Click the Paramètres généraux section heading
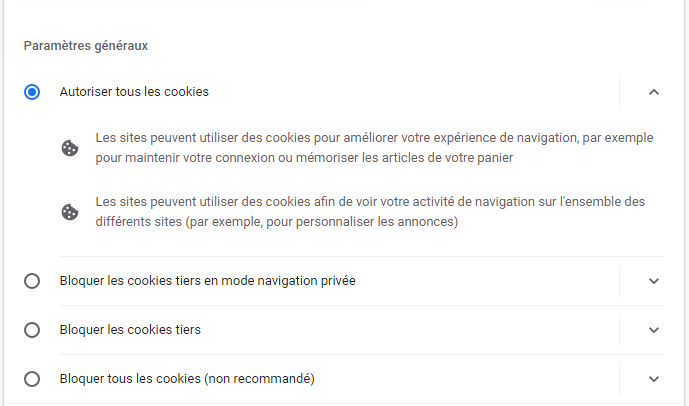689x406 pixels. click(x=86, y=46)
